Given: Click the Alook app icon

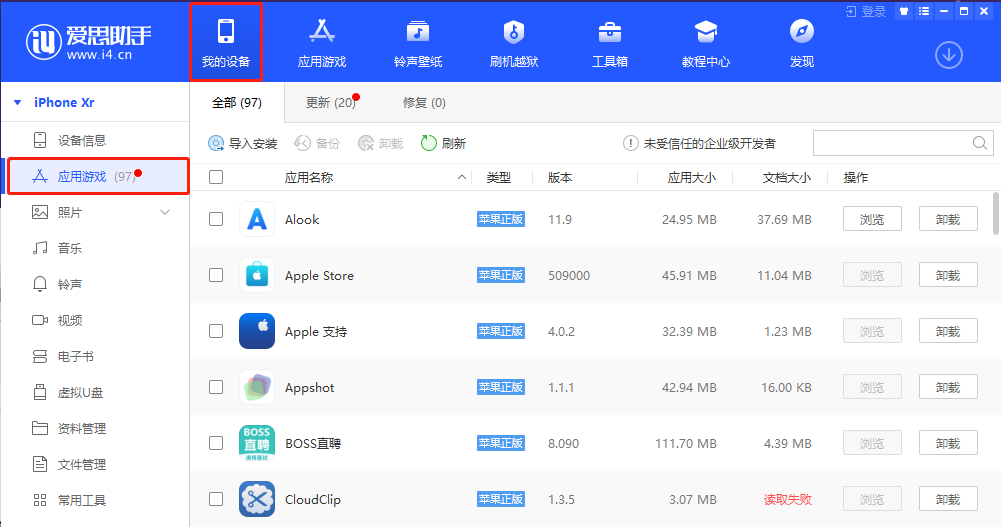Looking at the screenshot, I should click(x=257, y=219).
